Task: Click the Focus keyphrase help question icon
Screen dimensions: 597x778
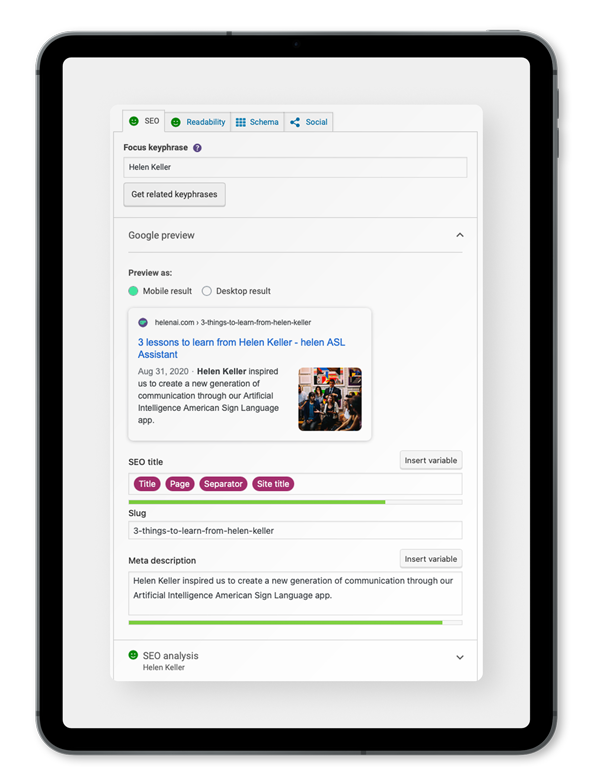Action: tap(197, 148)
